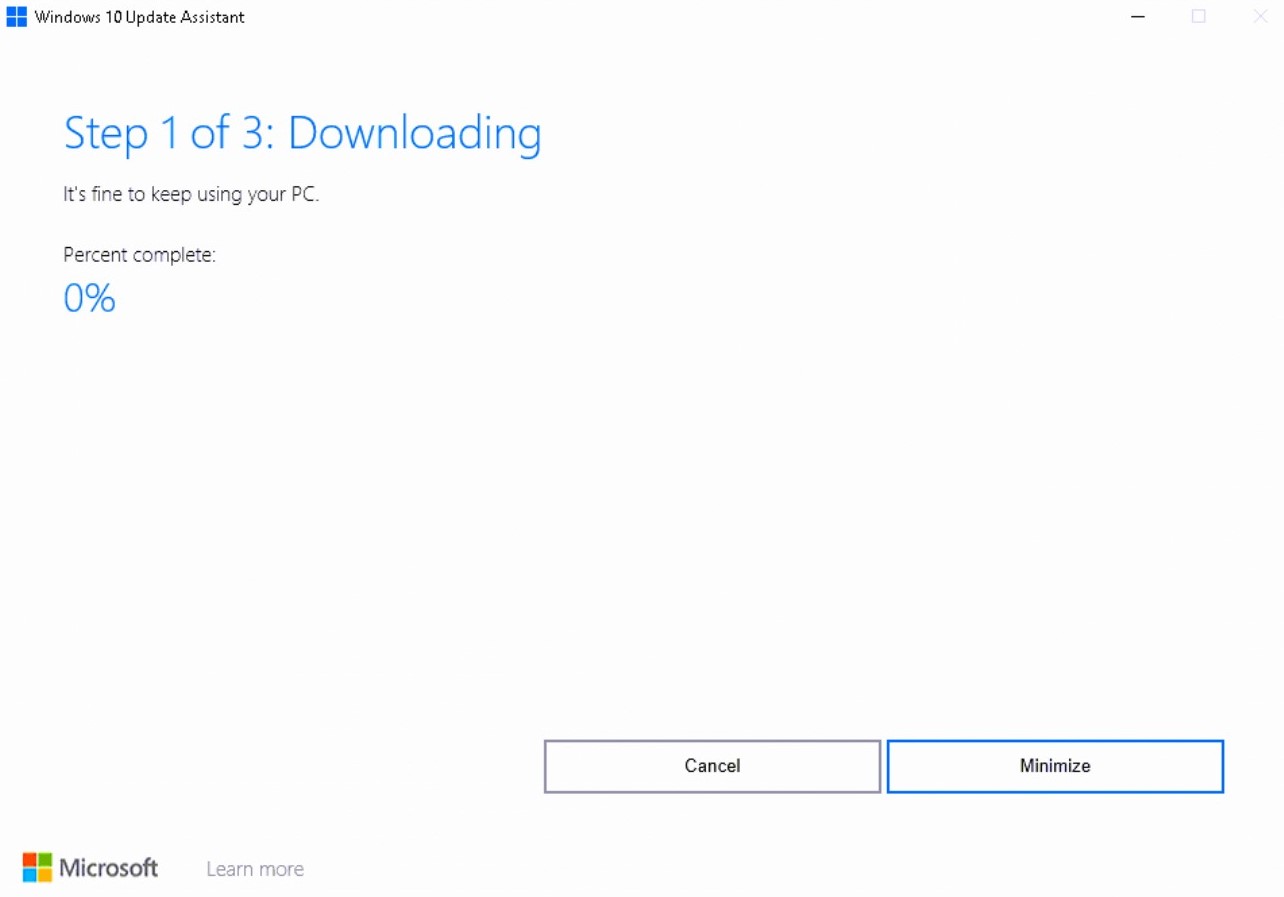This screenshot has width=1284, height=897.
Task: Click the "Percent complete:" label
Action: coord(139,255)
